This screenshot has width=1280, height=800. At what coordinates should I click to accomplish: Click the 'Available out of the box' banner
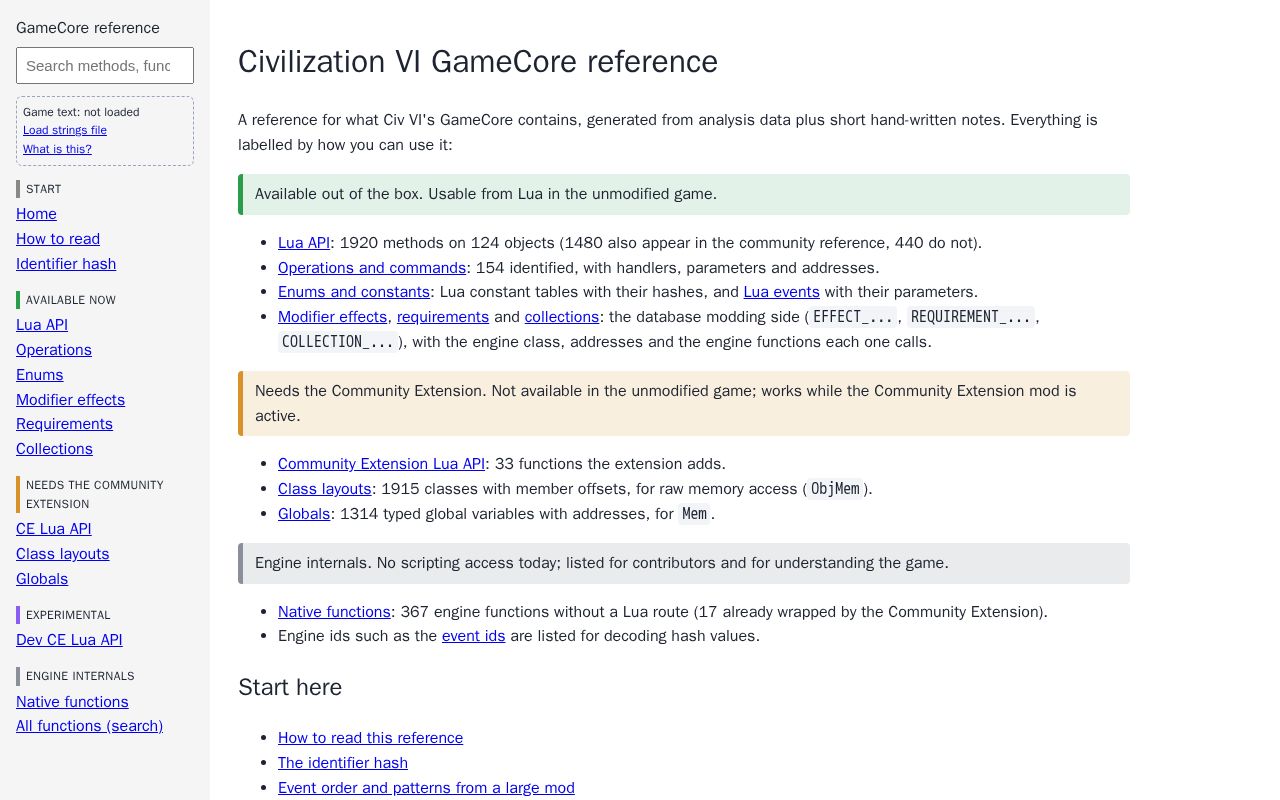pos(684,194)
